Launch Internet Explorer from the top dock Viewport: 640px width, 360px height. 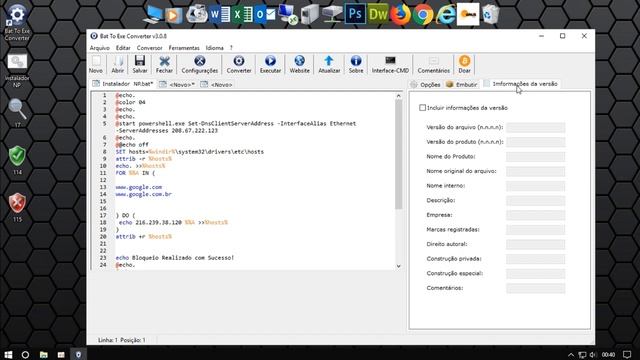pos(446,14)
